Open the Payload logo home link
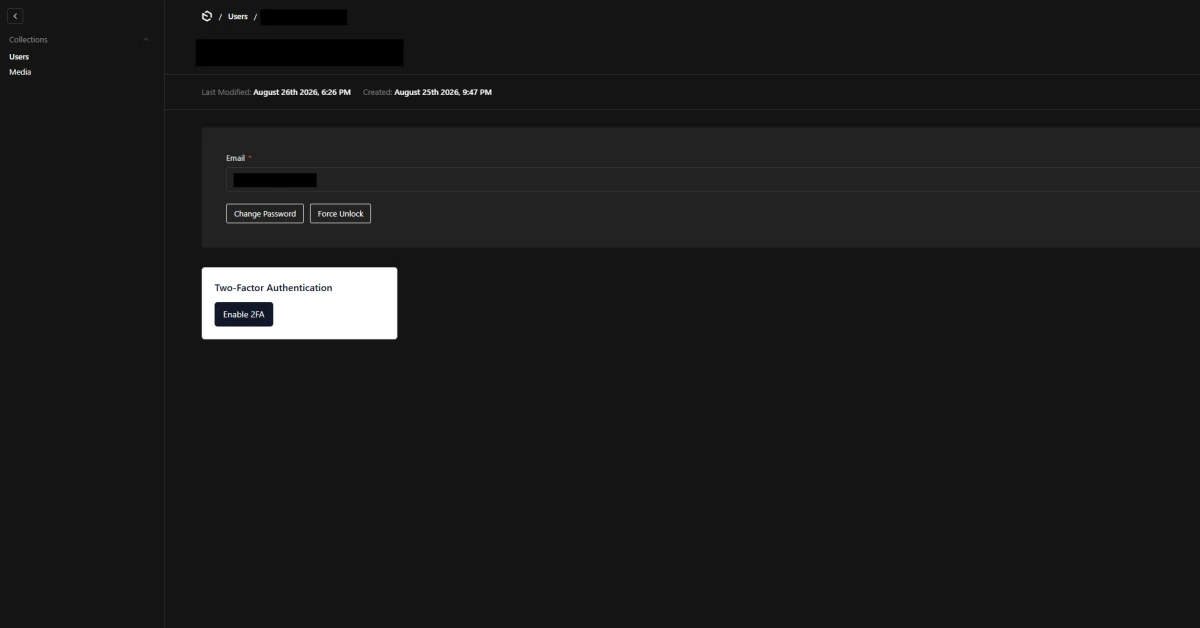This screenshot has height=628, width=1200. (207, 16)
